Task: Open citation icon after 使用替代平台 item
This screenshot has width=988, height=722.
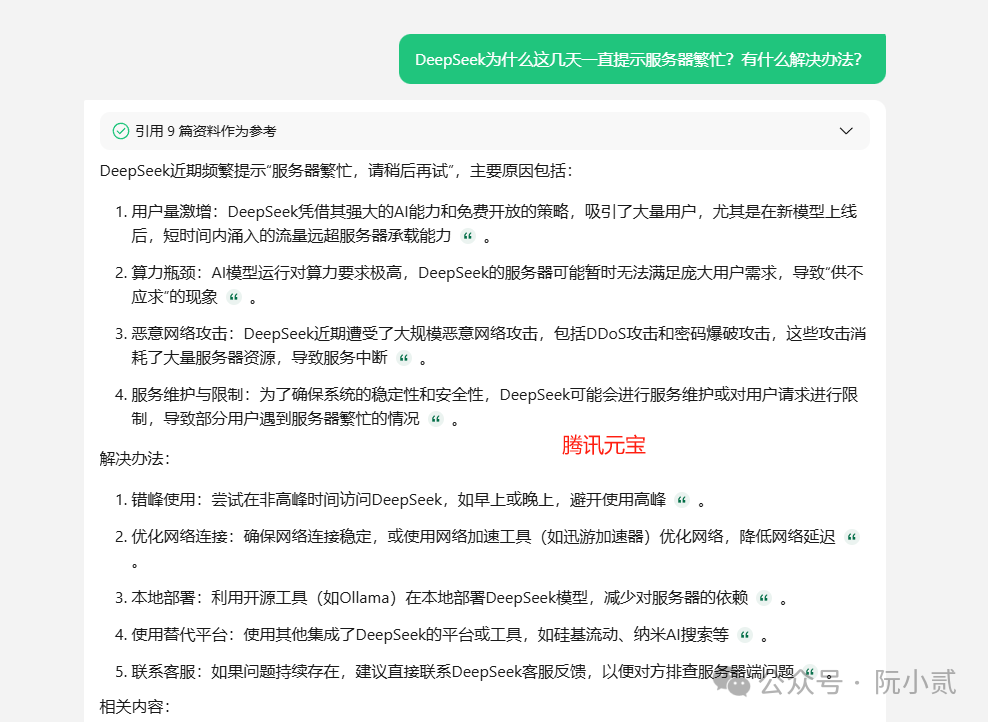Action: tap(744, 634)
